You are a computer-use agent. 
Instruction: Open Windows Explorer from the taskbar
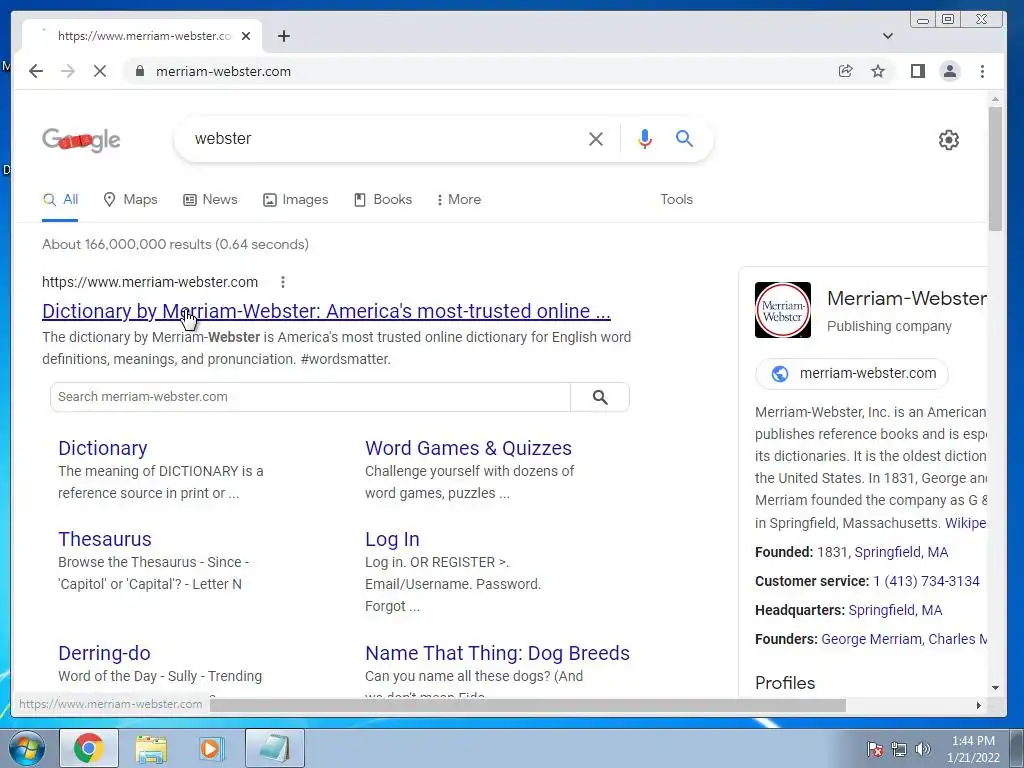coord(151,748)
